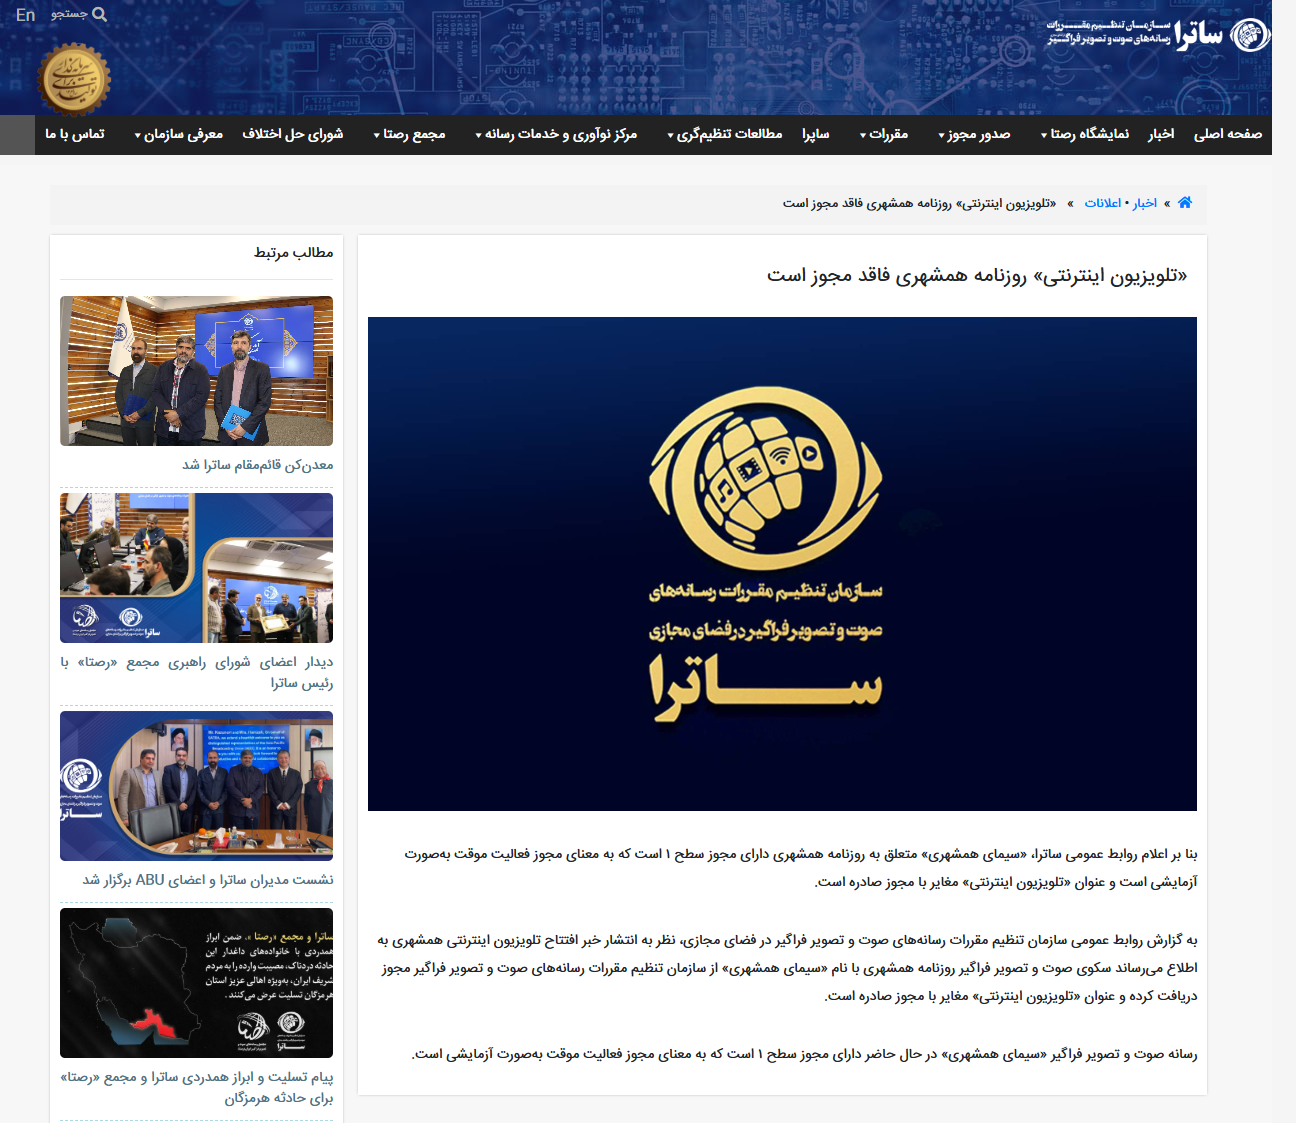Image resolution: width=1296 pixels, height=1123 pixels.
Task: Click paragraph beginning بنا بر اعلام روابط عمومی
Action: point(800,868)
